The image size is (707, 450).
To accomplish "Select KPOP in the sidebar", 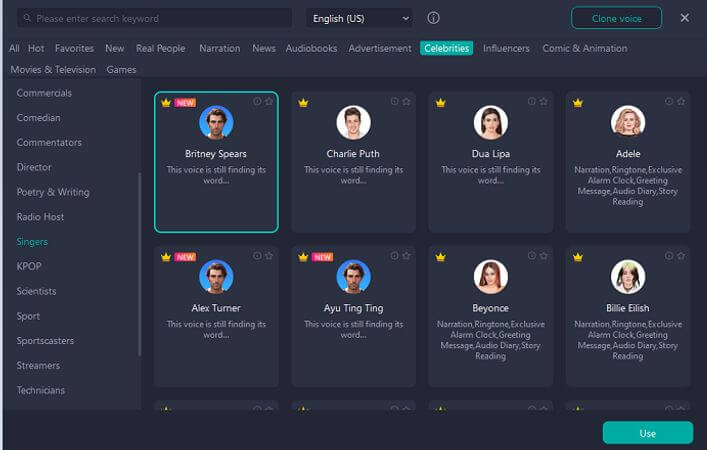I will (x=29, y=266).
